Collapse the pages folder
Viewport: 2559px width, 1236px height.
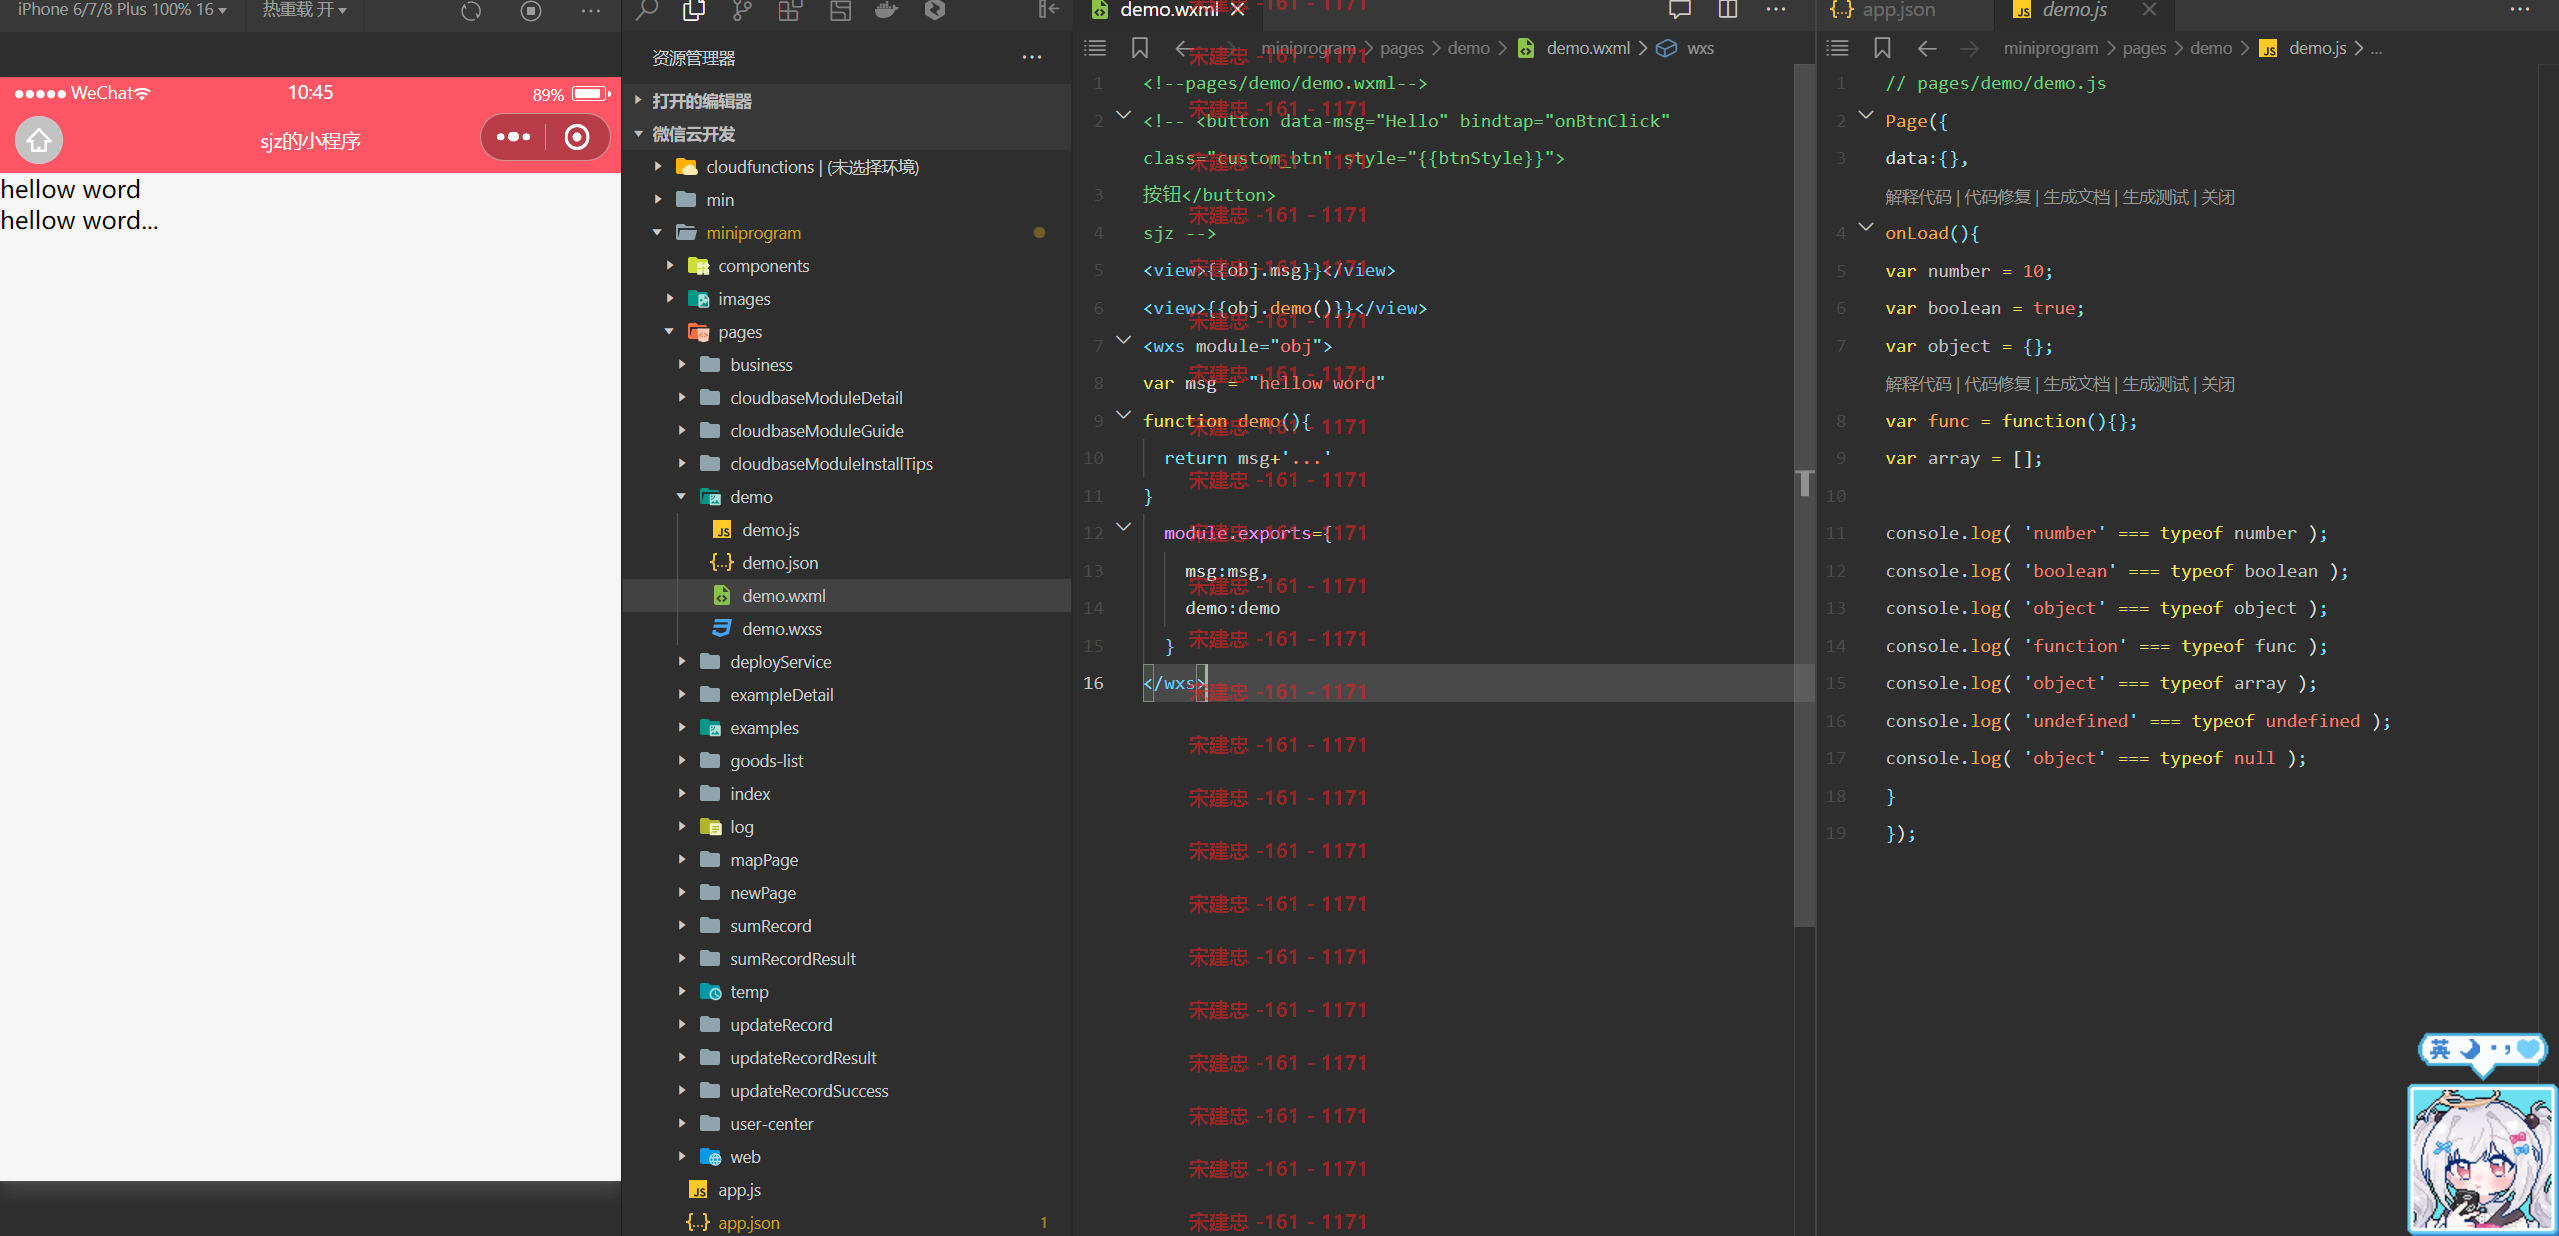[x=670, y=332]
